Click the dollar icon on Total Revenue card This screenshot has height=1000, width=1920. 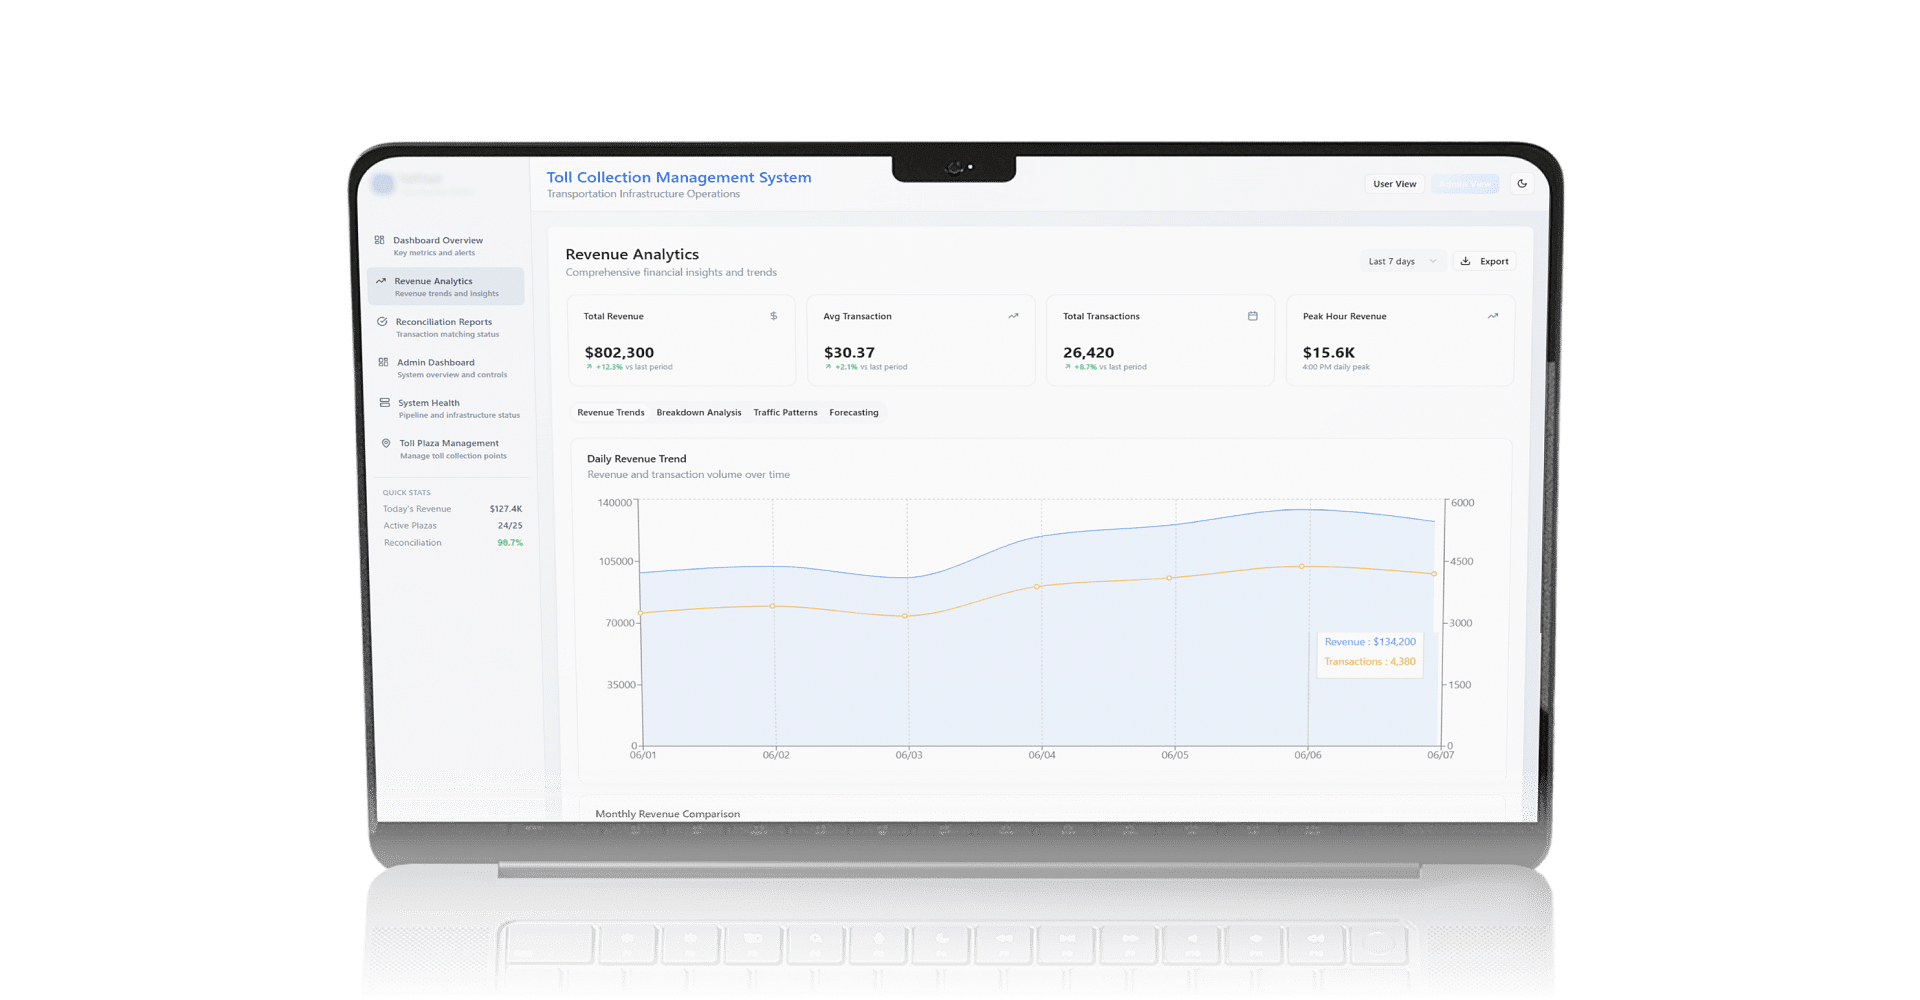click(x=773, y=316)
